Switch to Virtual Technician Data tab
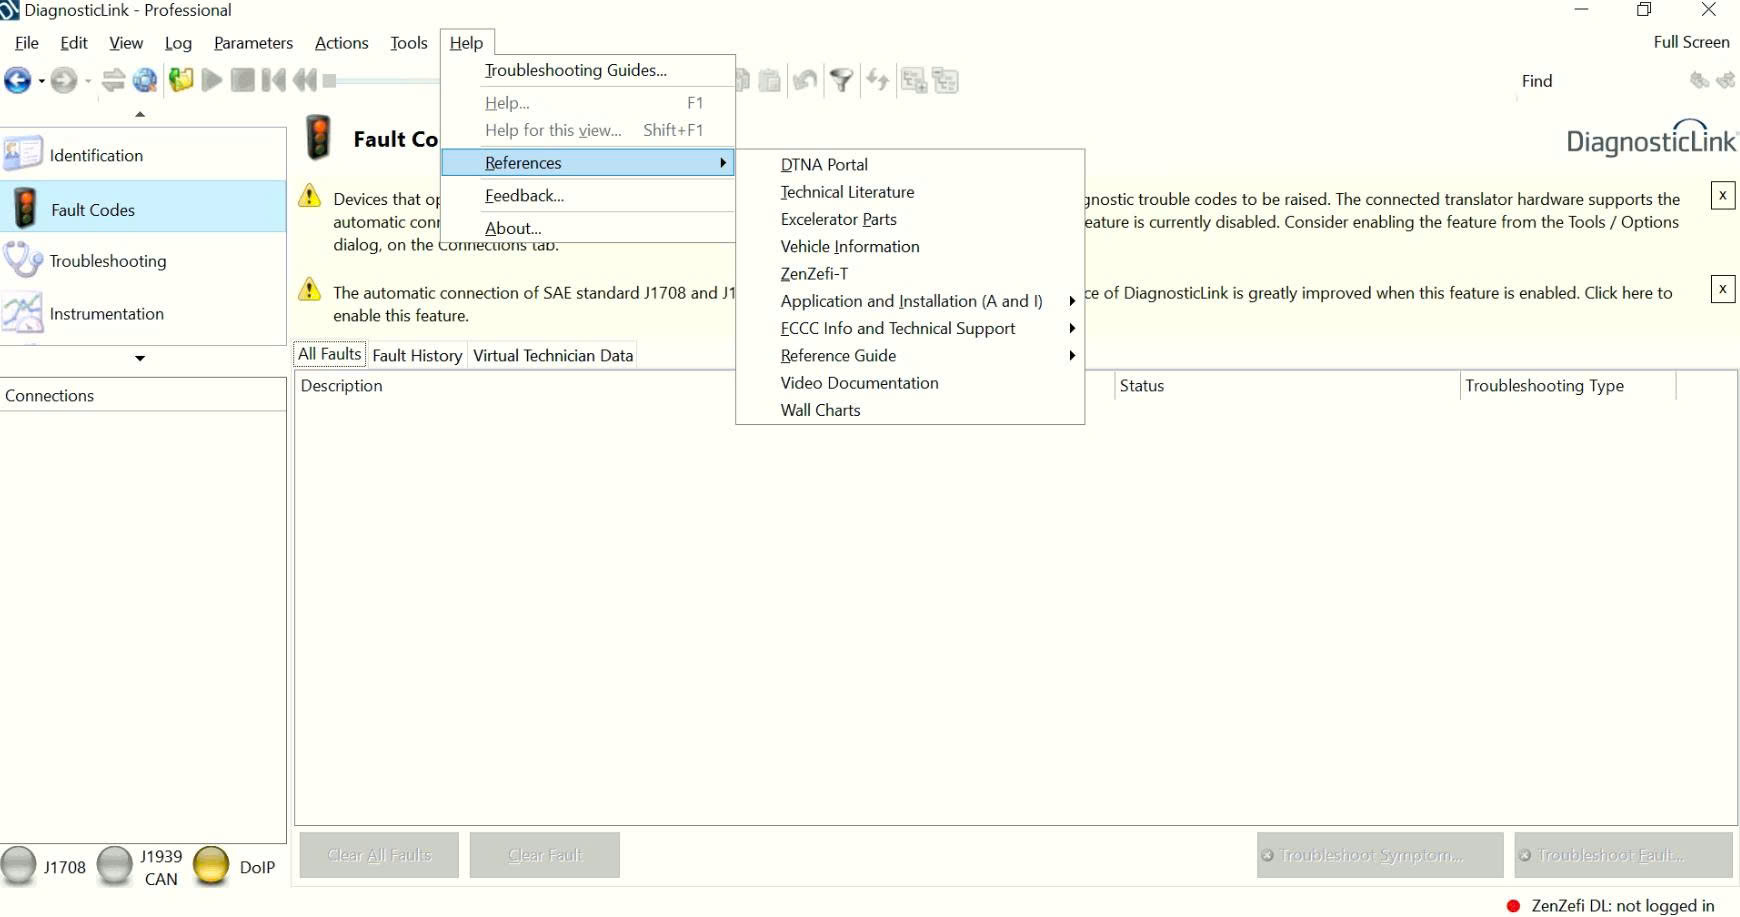1740x917 pixels. coord(553,355)
